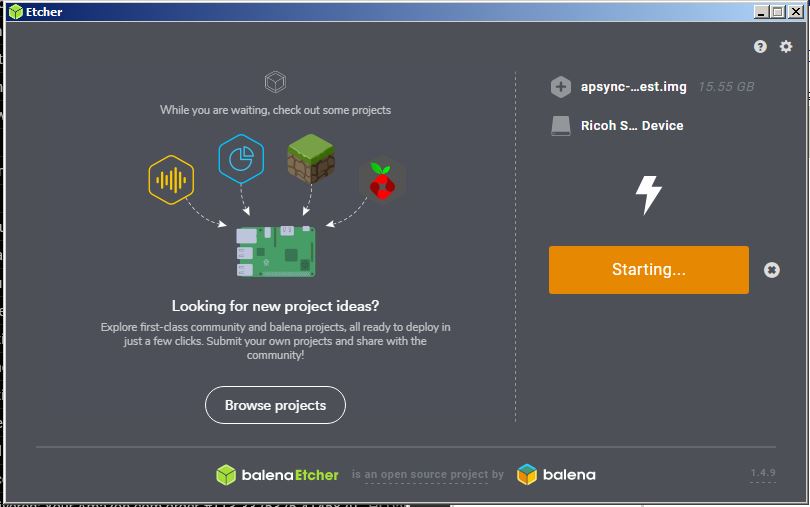Click the Browse projects button
Image resolution: width=810 pixels, height=507 pixels.
pos(275,405)
